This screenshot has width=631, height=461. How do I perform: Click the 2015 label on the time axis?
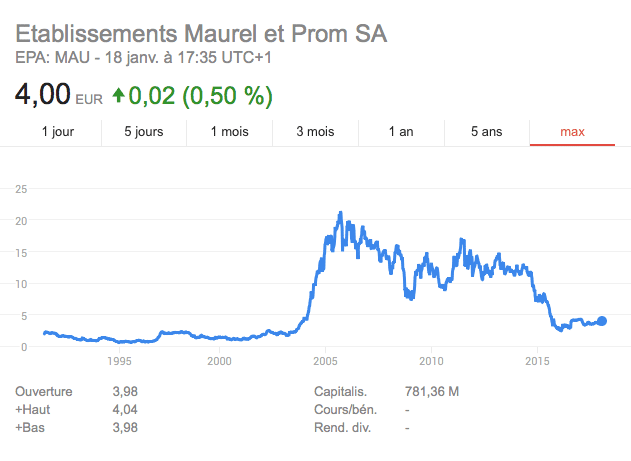537,361
